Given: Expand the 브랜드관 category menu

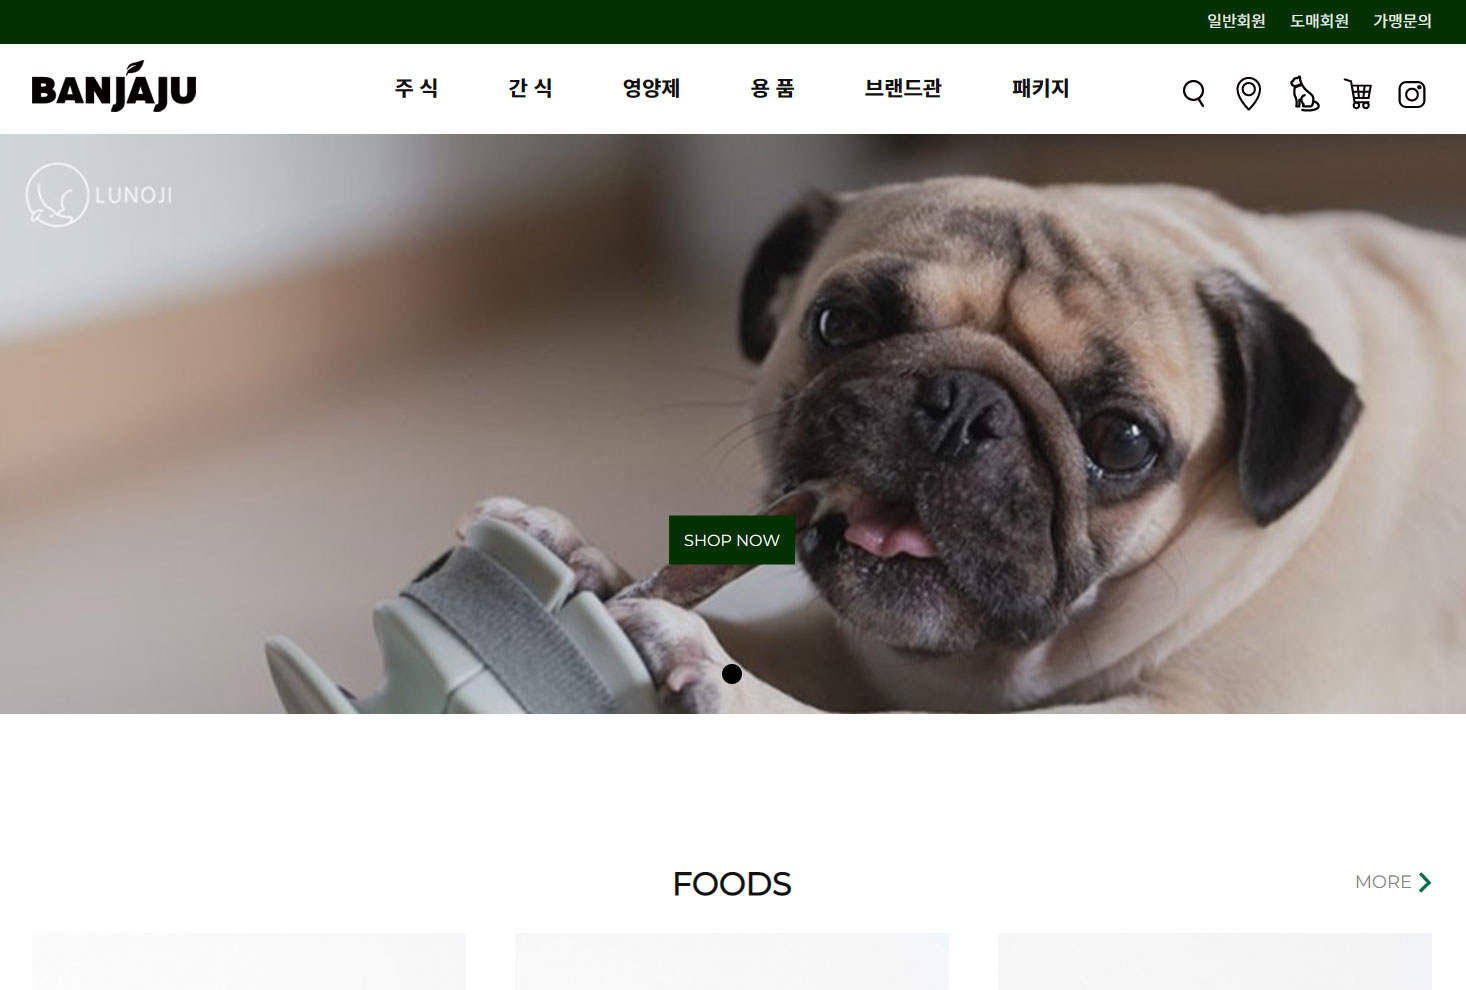Looking at the screenshot, I should pyautogui.click(x=903, y=88).
